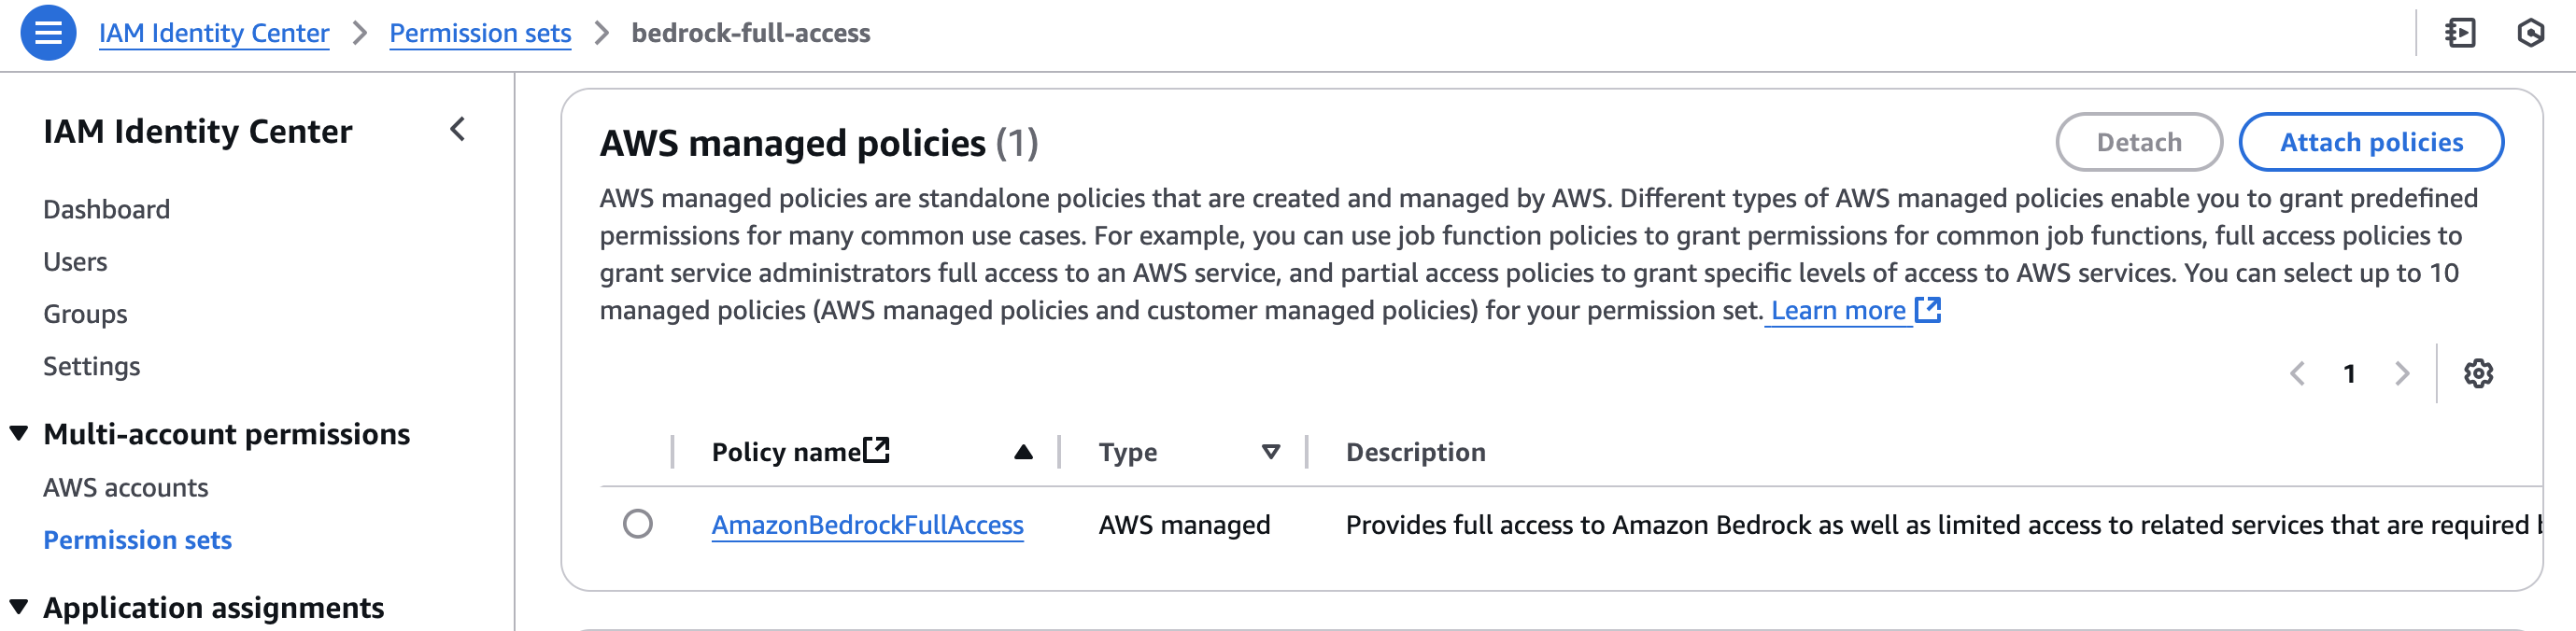2576x631 pixels.
Task: Click IAM Identity Center breadcrumb link
Action: coord(214,33)
